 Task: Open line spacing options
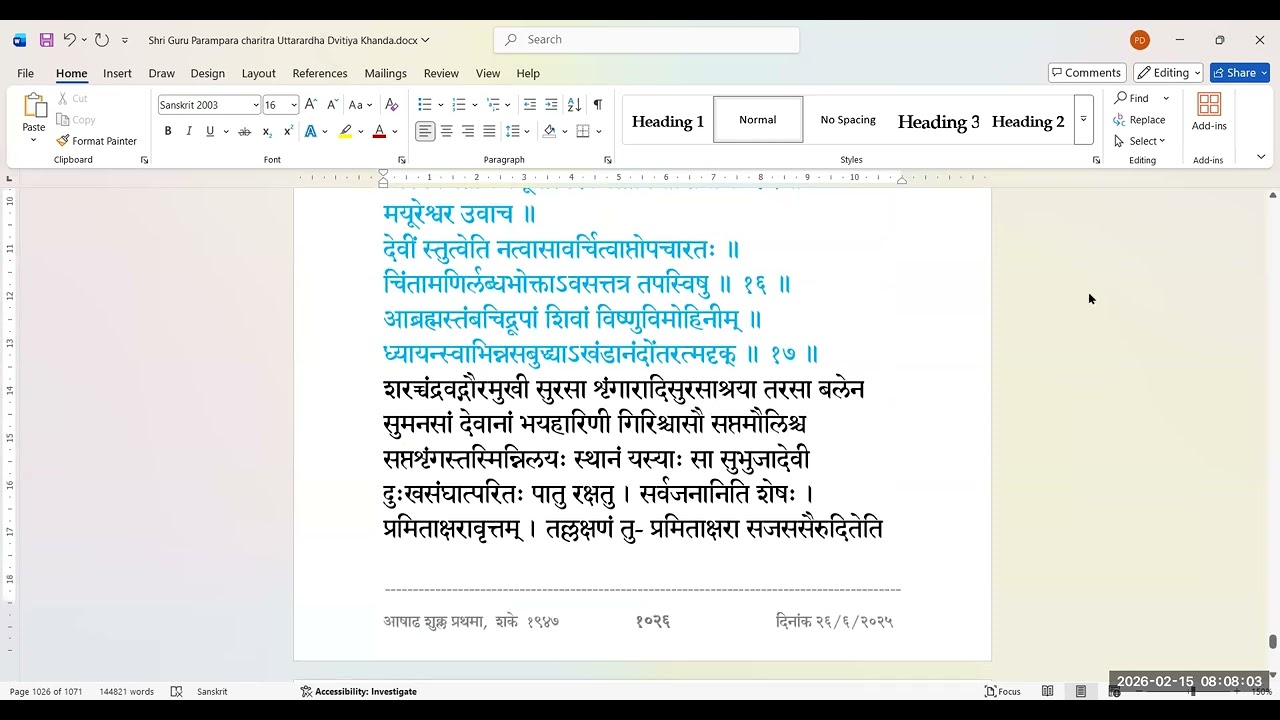pos(517,132)
